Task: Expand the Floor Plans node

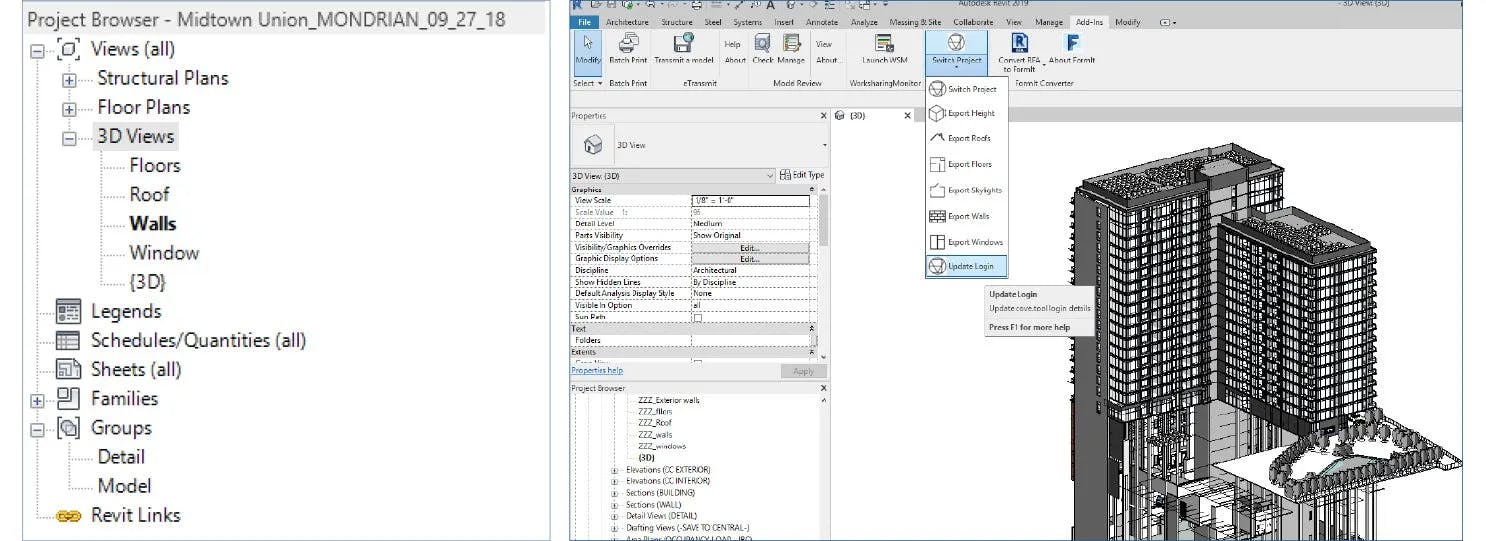Action: click(69, 109)
